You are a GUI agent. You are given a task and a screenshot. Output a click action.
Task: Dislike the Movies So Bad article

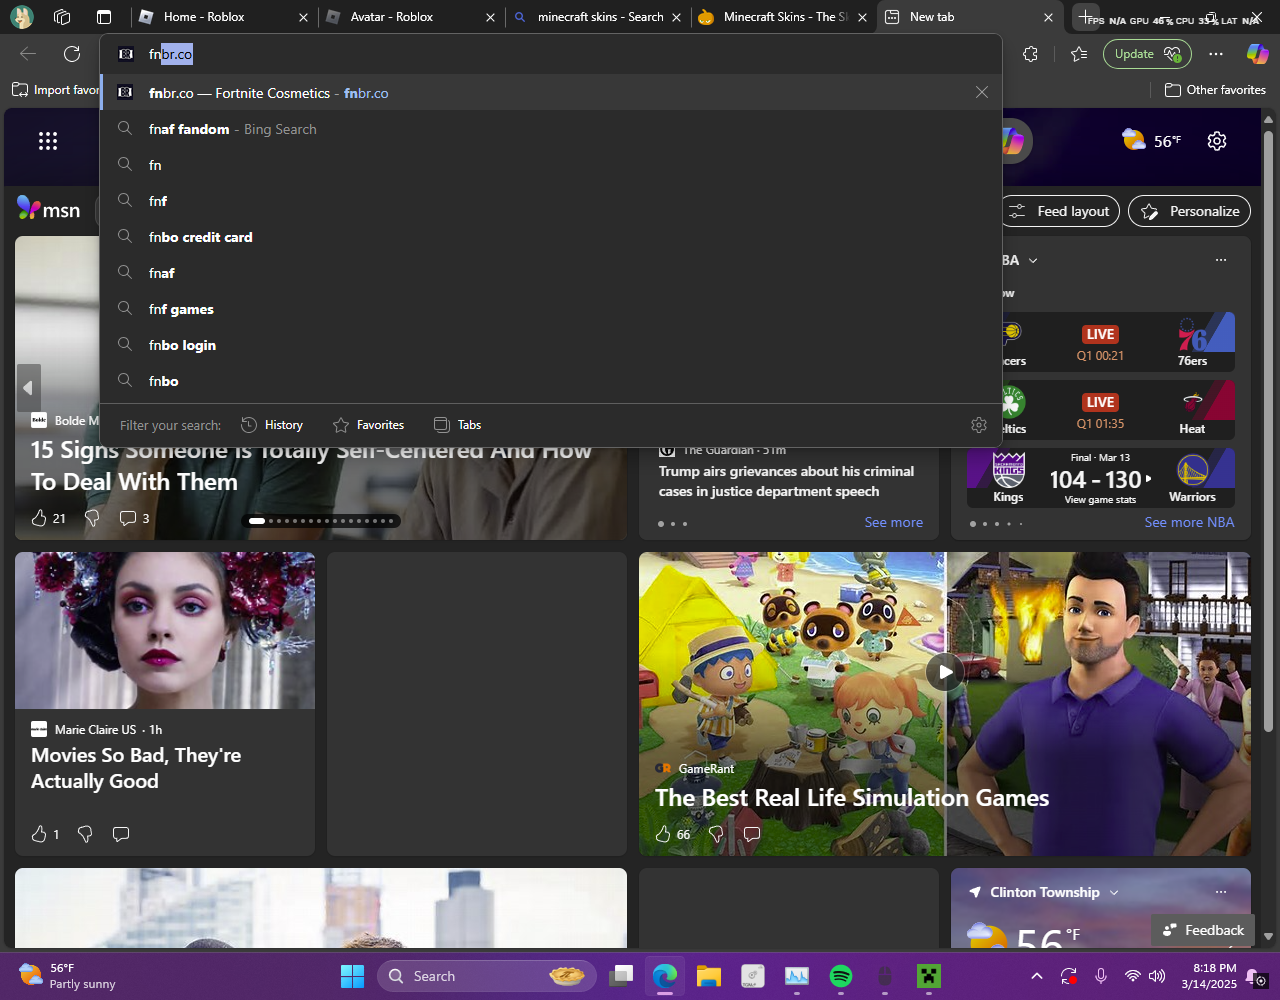pos(85,834)
